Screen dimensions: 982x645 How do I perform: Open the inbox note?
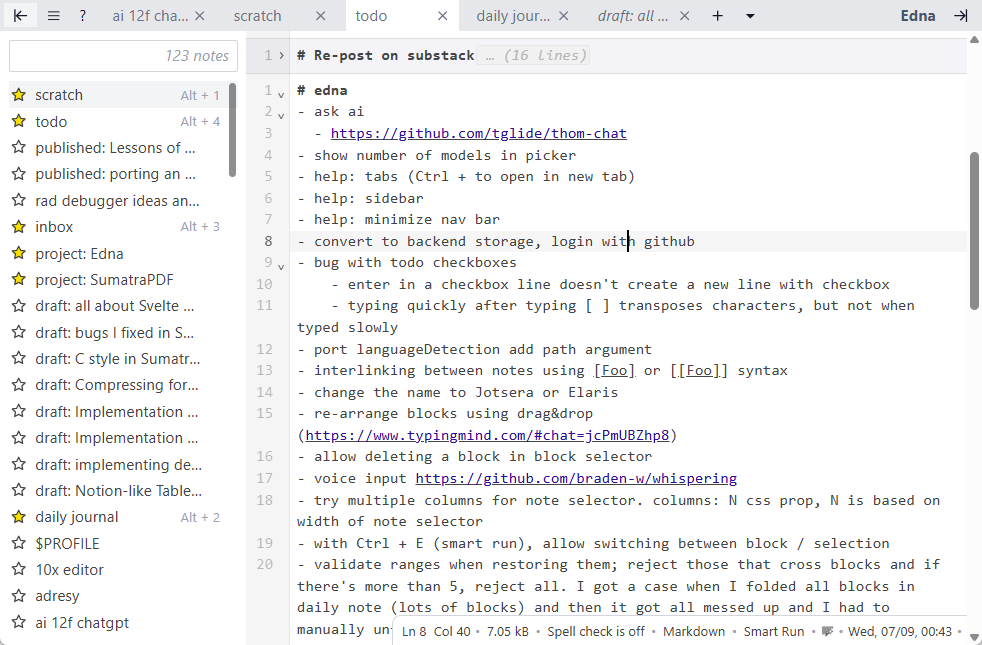pyautogui.click(x=119, y=226)
